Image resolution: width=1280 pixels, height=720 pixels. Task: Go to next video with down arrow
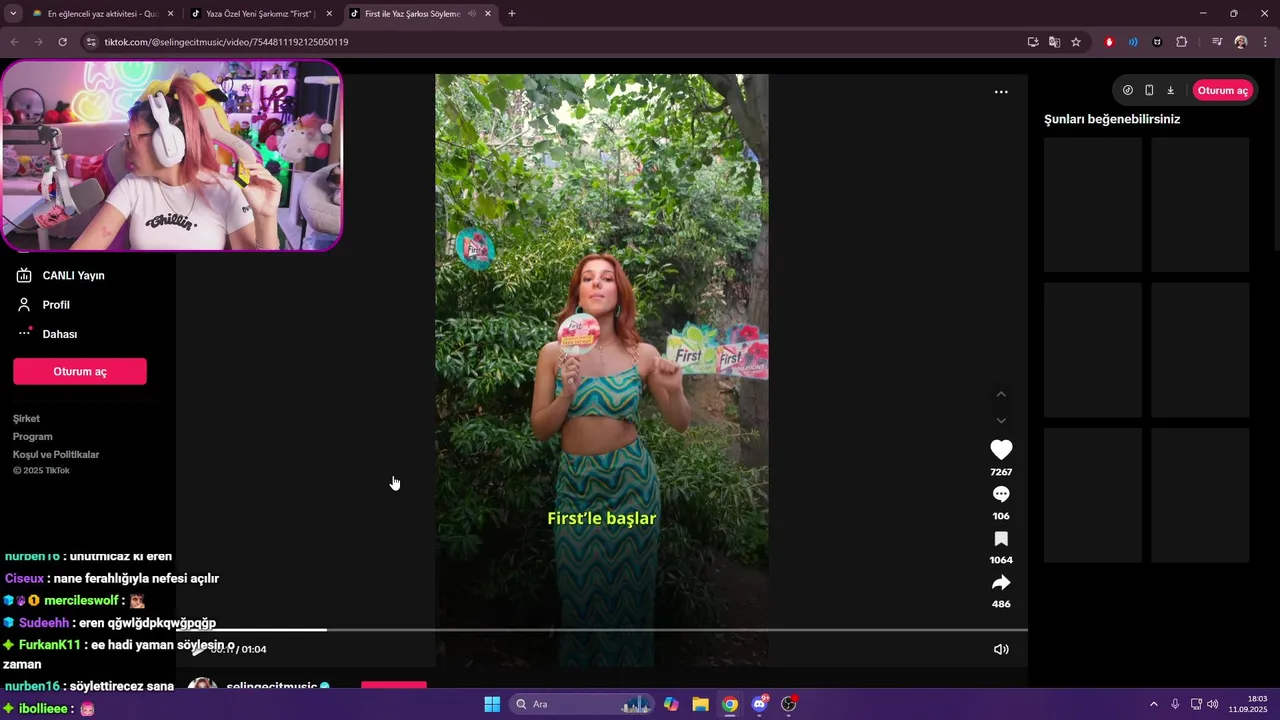point(1001,420)
